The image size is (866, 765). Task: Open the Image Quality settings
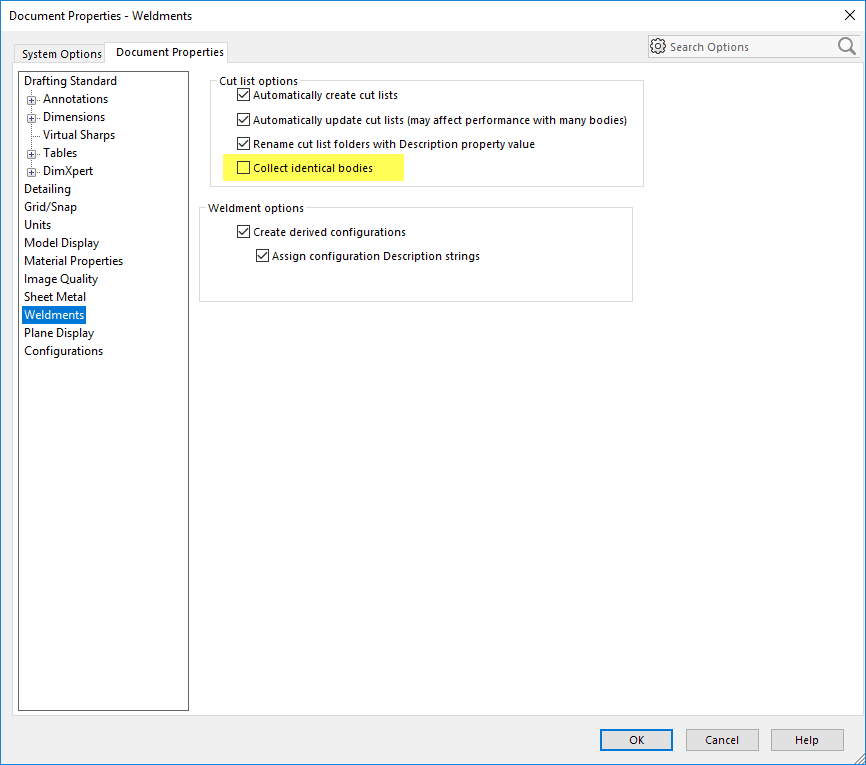[61, 279]
